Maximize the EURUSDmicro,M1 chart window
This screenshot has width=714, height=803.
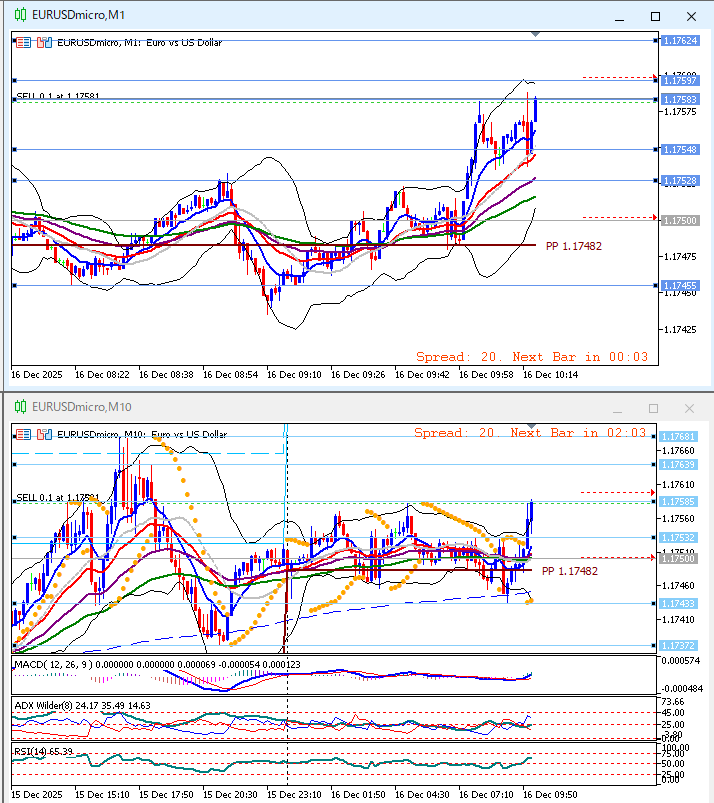(x=655, y=16)
